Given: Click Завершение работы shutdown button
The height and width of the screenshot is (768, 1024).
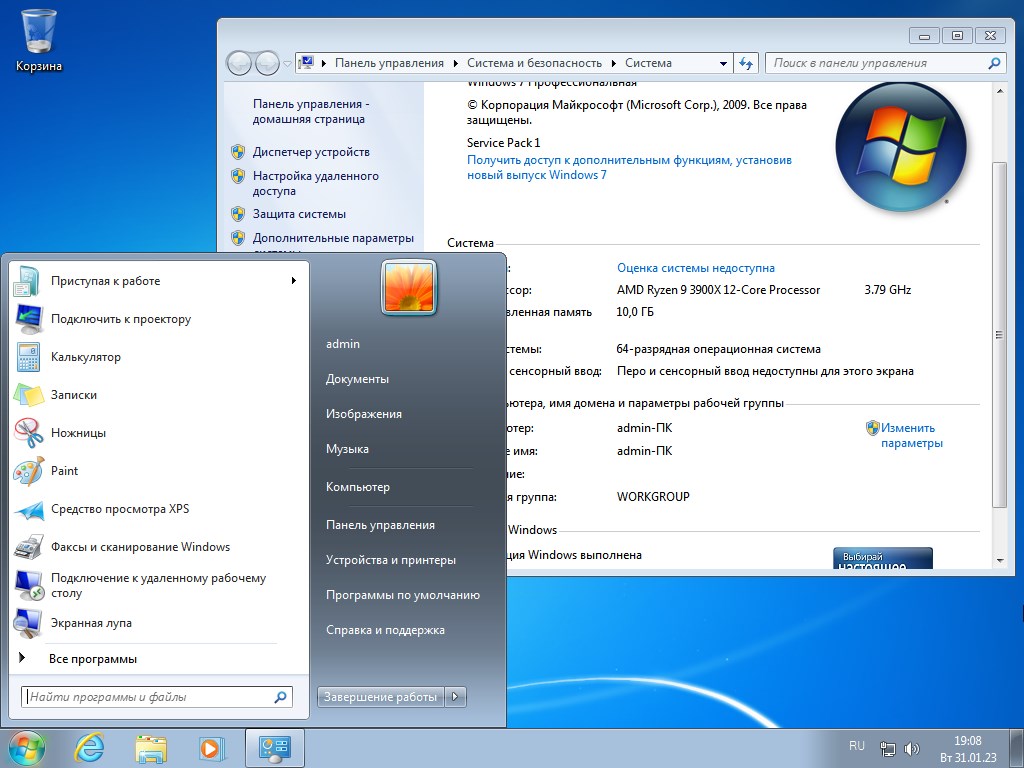Looking at the screenshot, I should pyautogui.click(x=380, y=697).
